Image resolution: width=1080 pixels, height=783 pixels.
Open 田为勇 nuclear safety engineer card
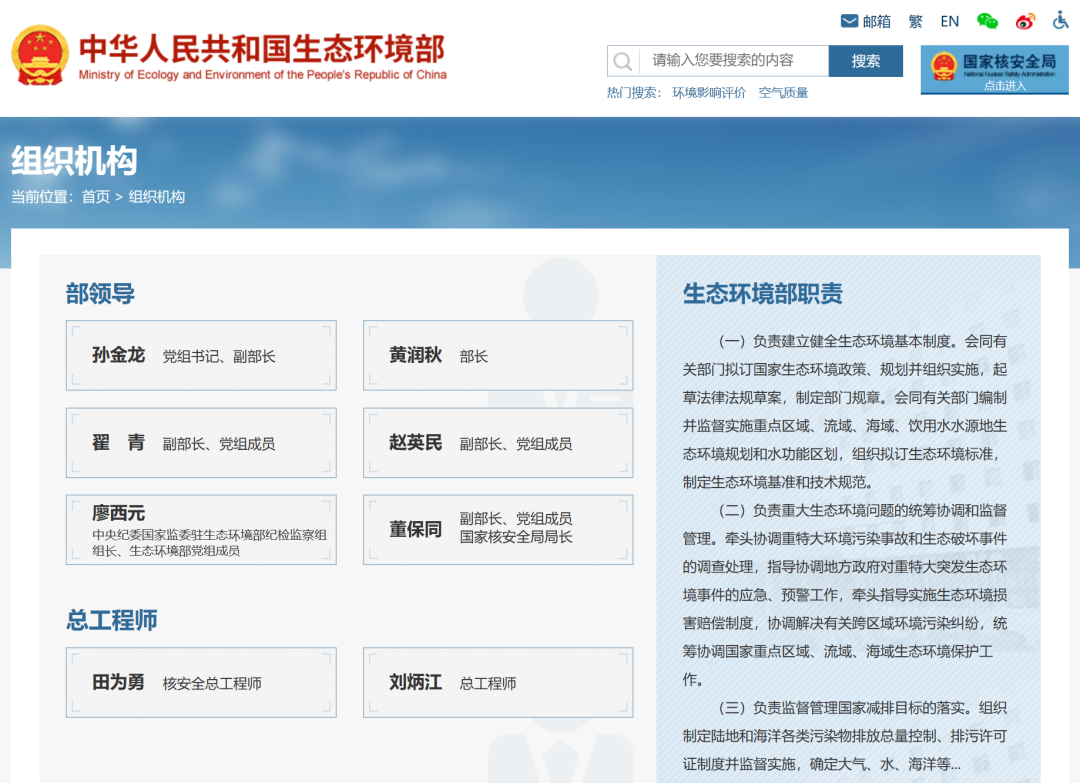coord(201,683)
